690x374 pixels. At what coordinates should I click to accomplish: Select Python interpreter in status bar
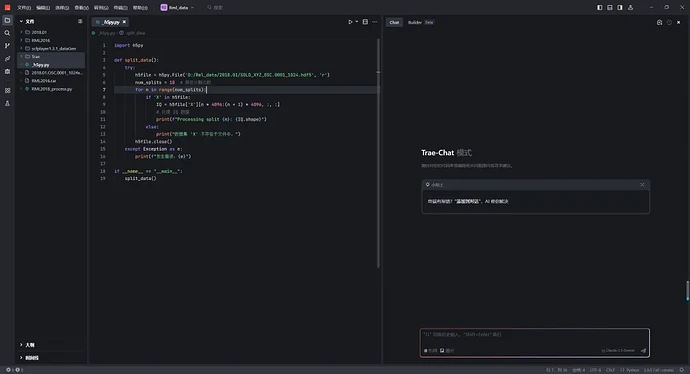[659, 370]
